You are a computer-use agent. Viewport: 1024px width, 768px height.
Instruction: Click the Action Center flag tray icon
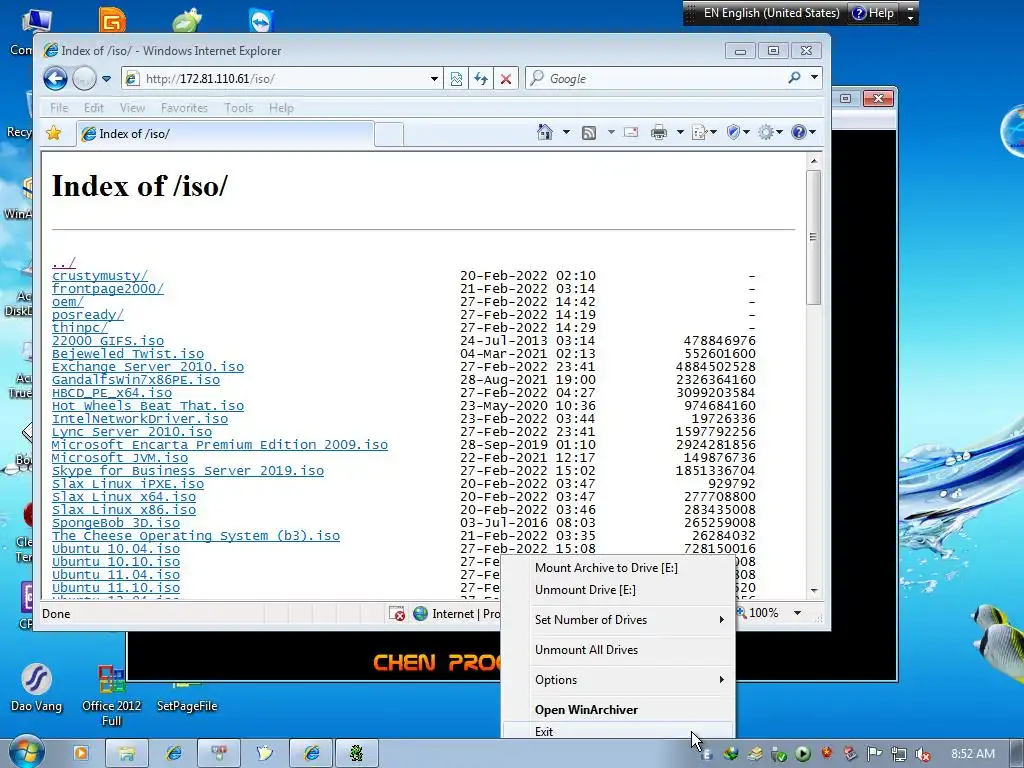click(x=874, y=754)
